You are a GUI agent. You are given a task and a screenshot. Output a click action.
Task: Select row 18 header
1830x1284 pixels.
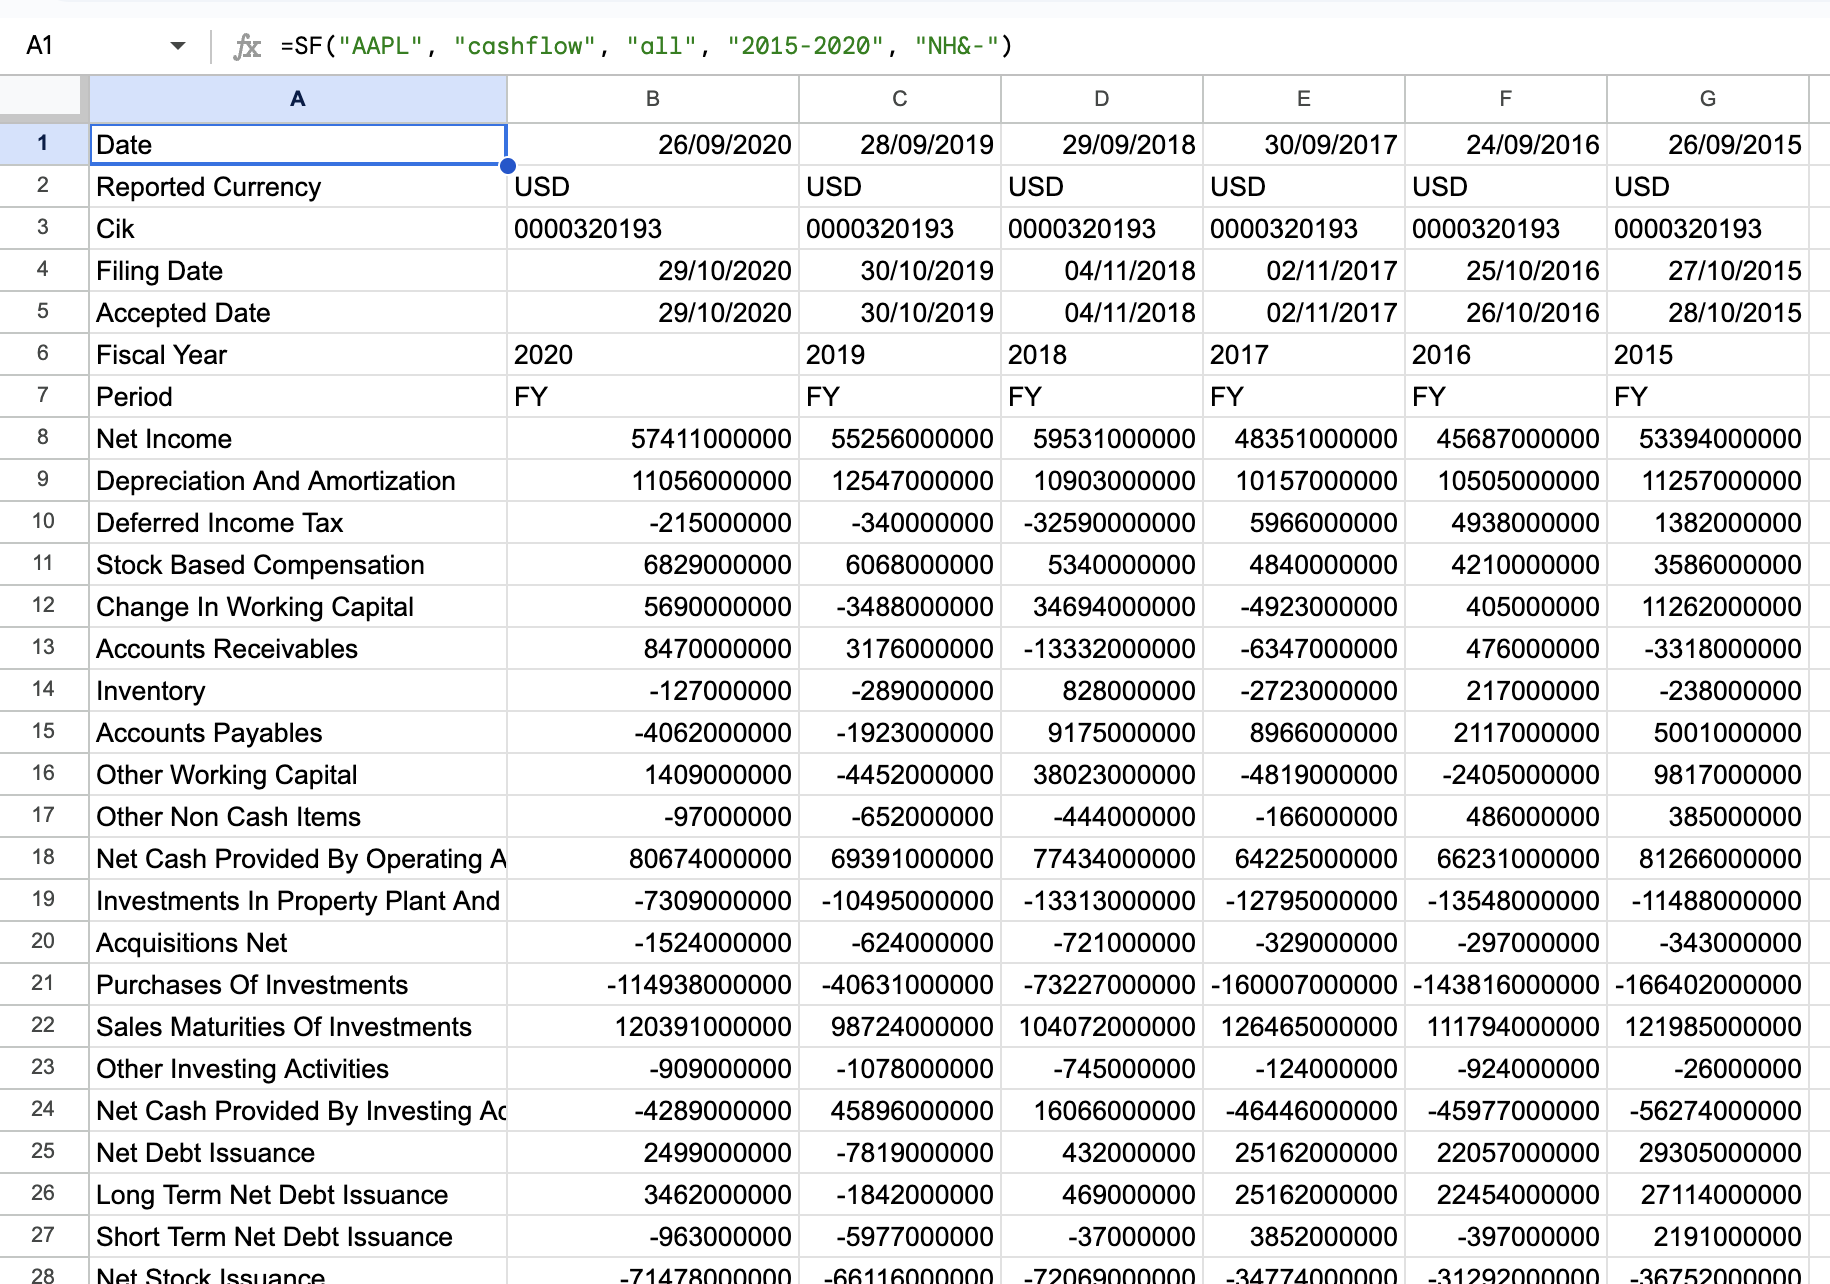43,858
